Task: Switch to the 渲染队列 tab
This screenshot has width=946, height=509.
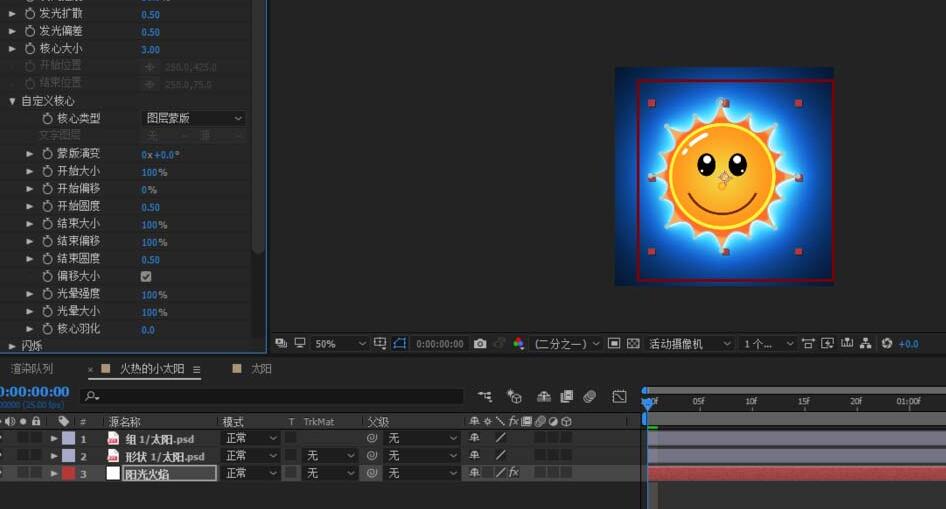Action: point(32,369)
